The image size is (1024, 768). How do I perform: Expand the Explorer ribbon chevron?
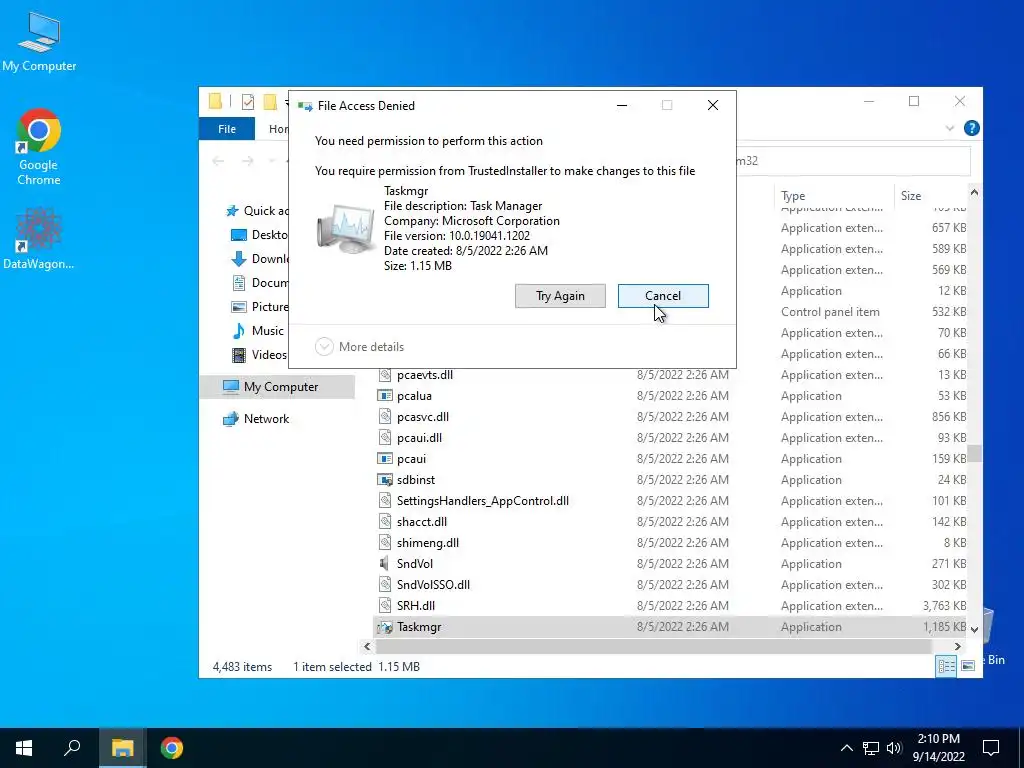coord(950,129)
